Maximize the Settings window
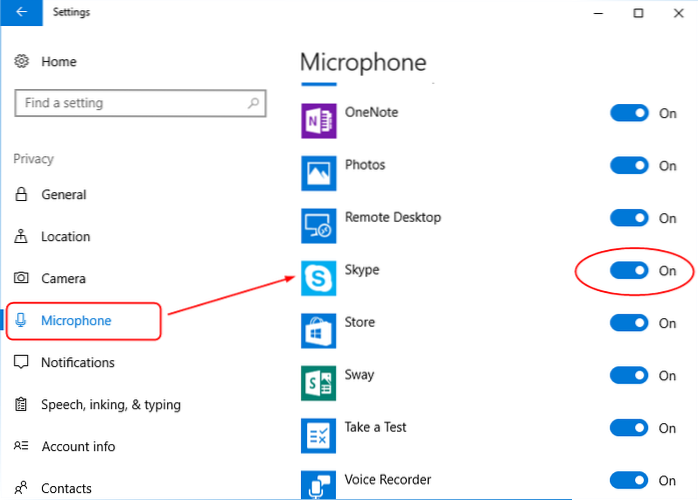 point(638,13)
